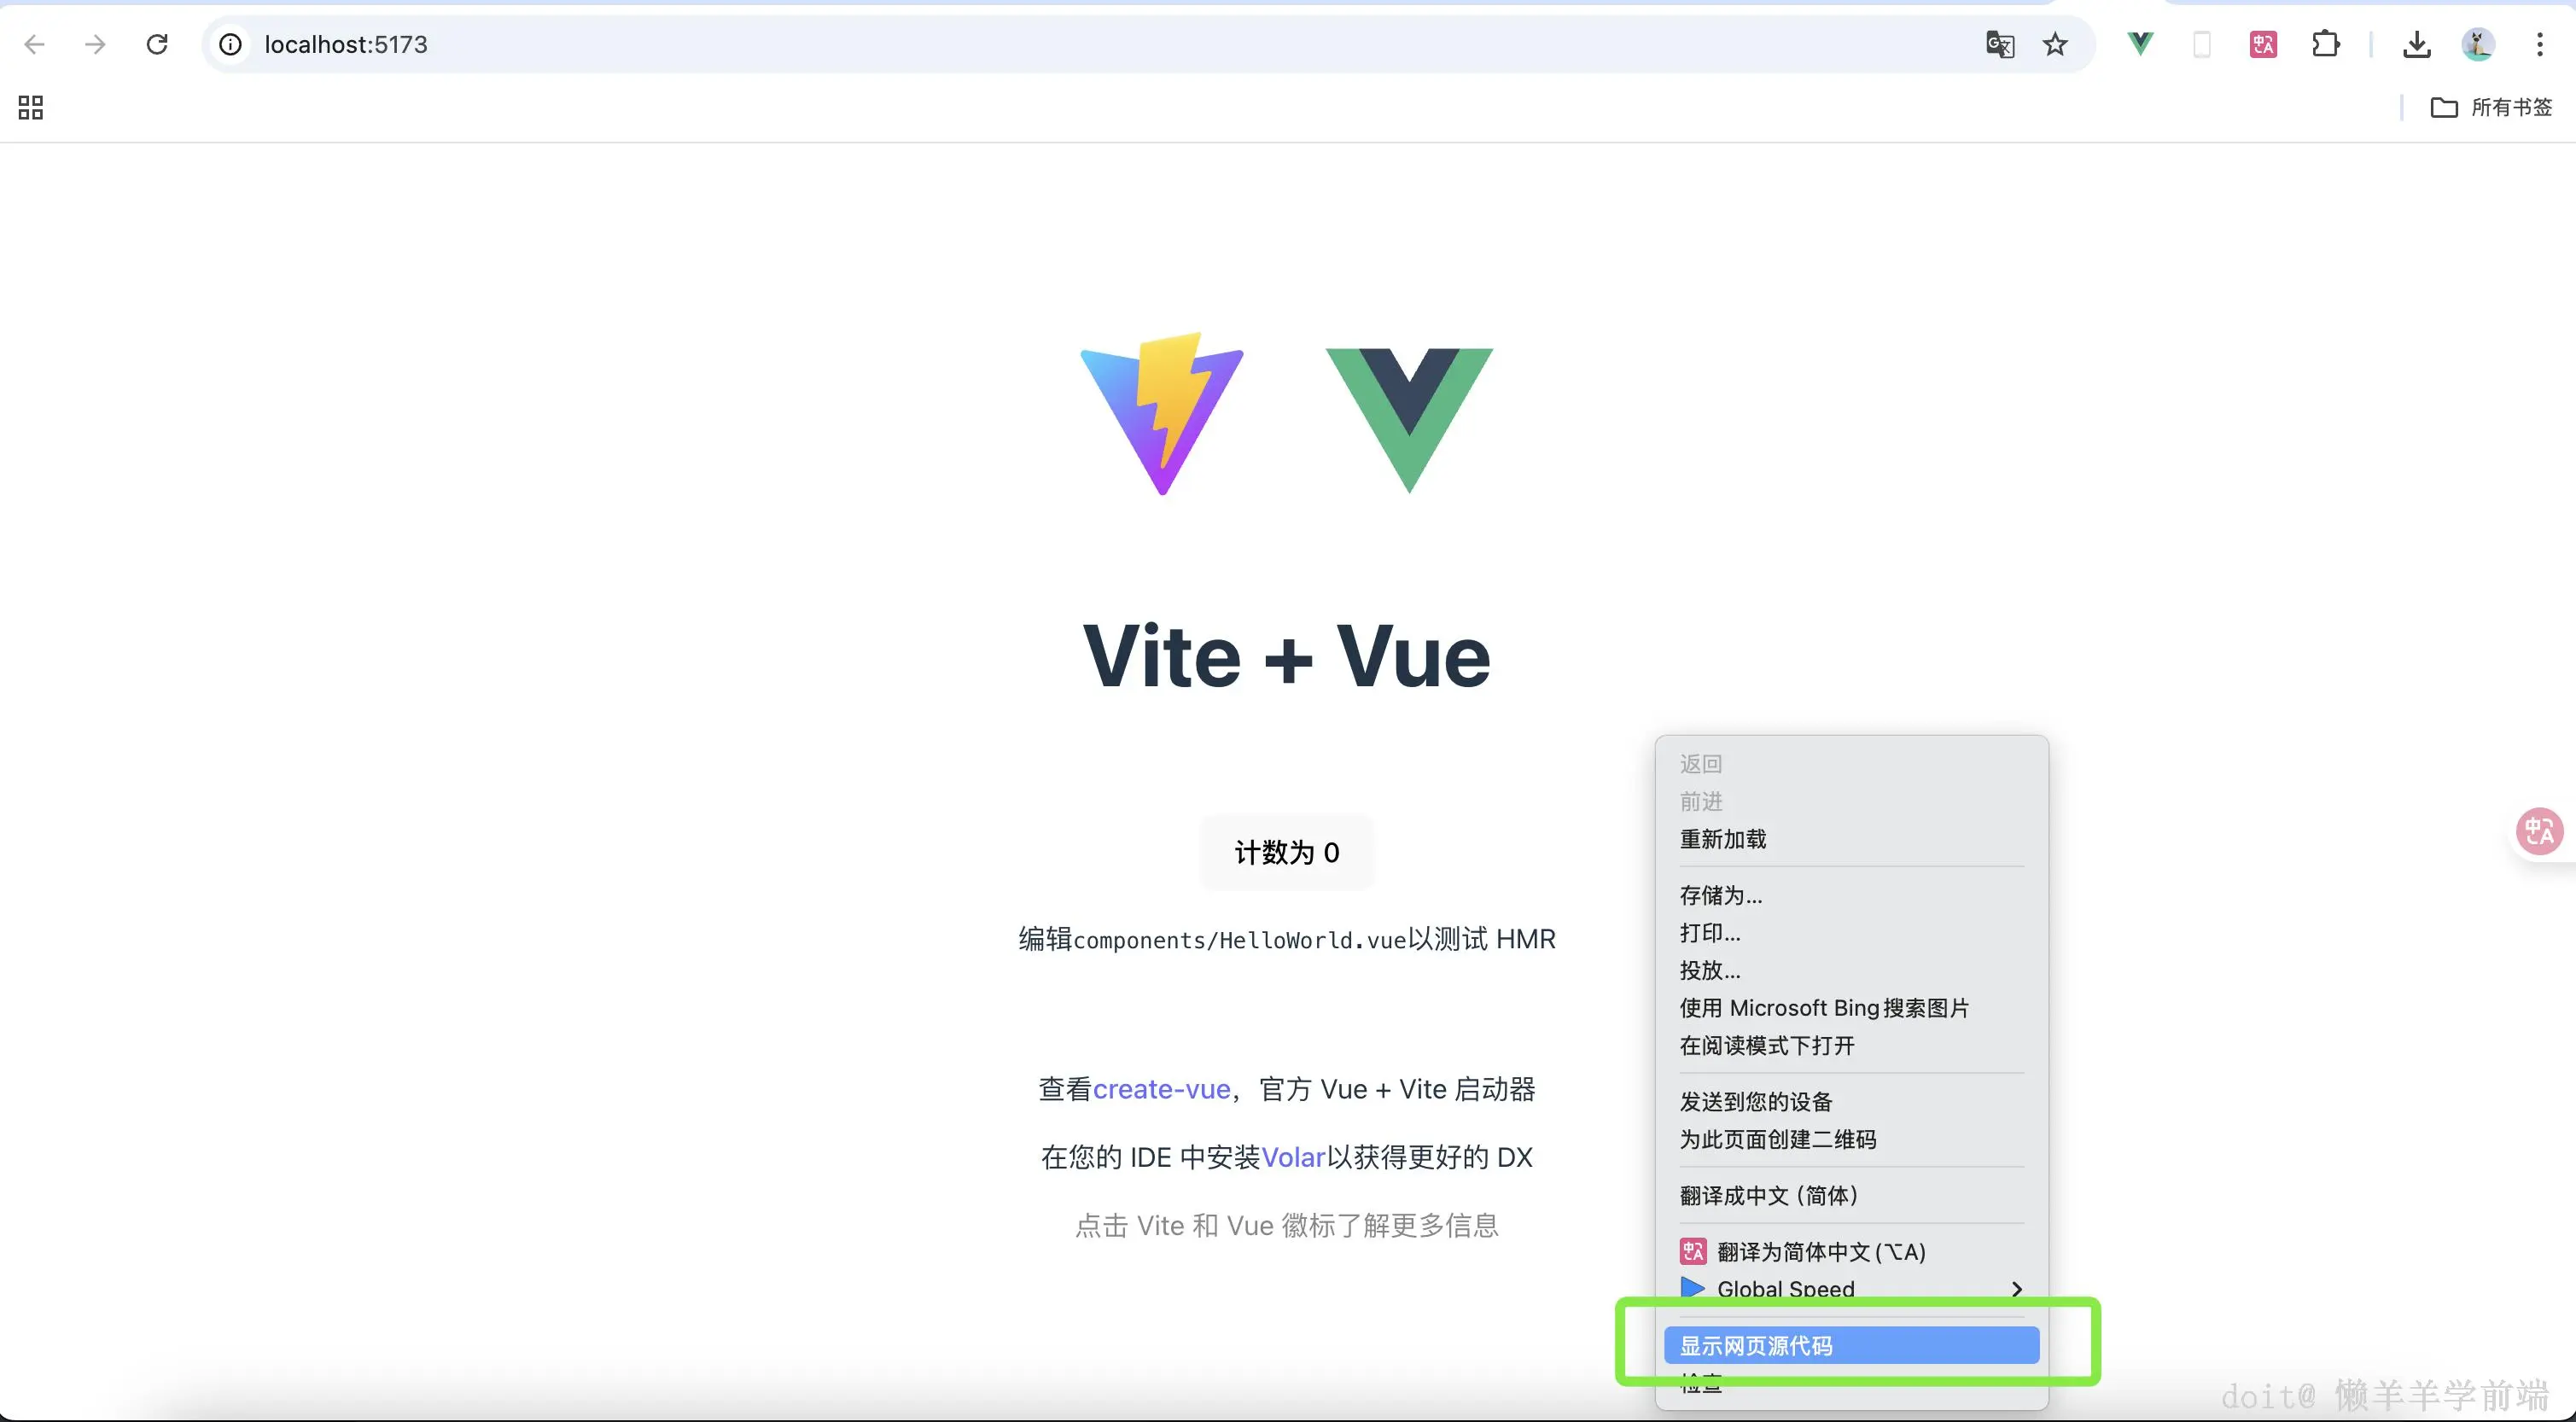Select 显示网页源代码 in context menu
The height and width of the screenshot is (1422, 2576).
1755,1346
